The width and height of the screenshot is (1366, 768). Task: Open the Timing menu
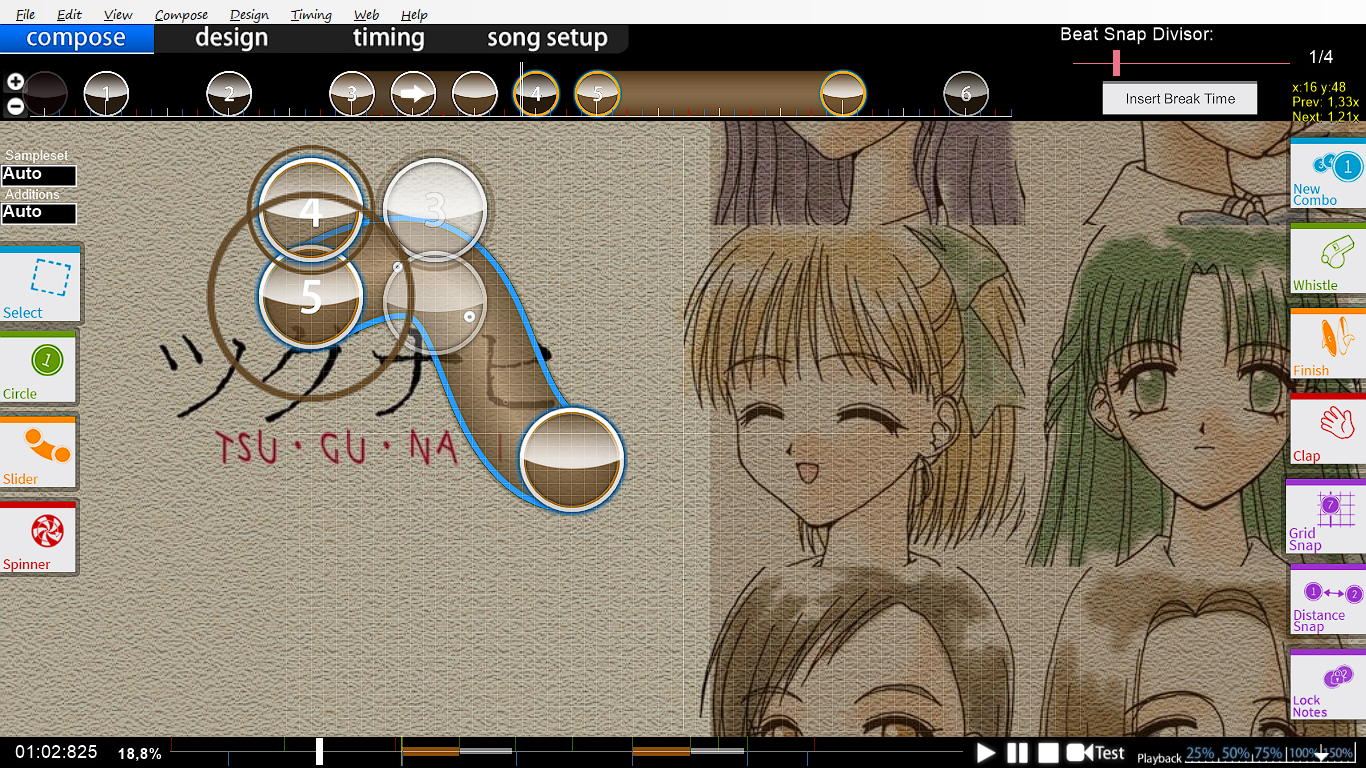tap(311, 15)
